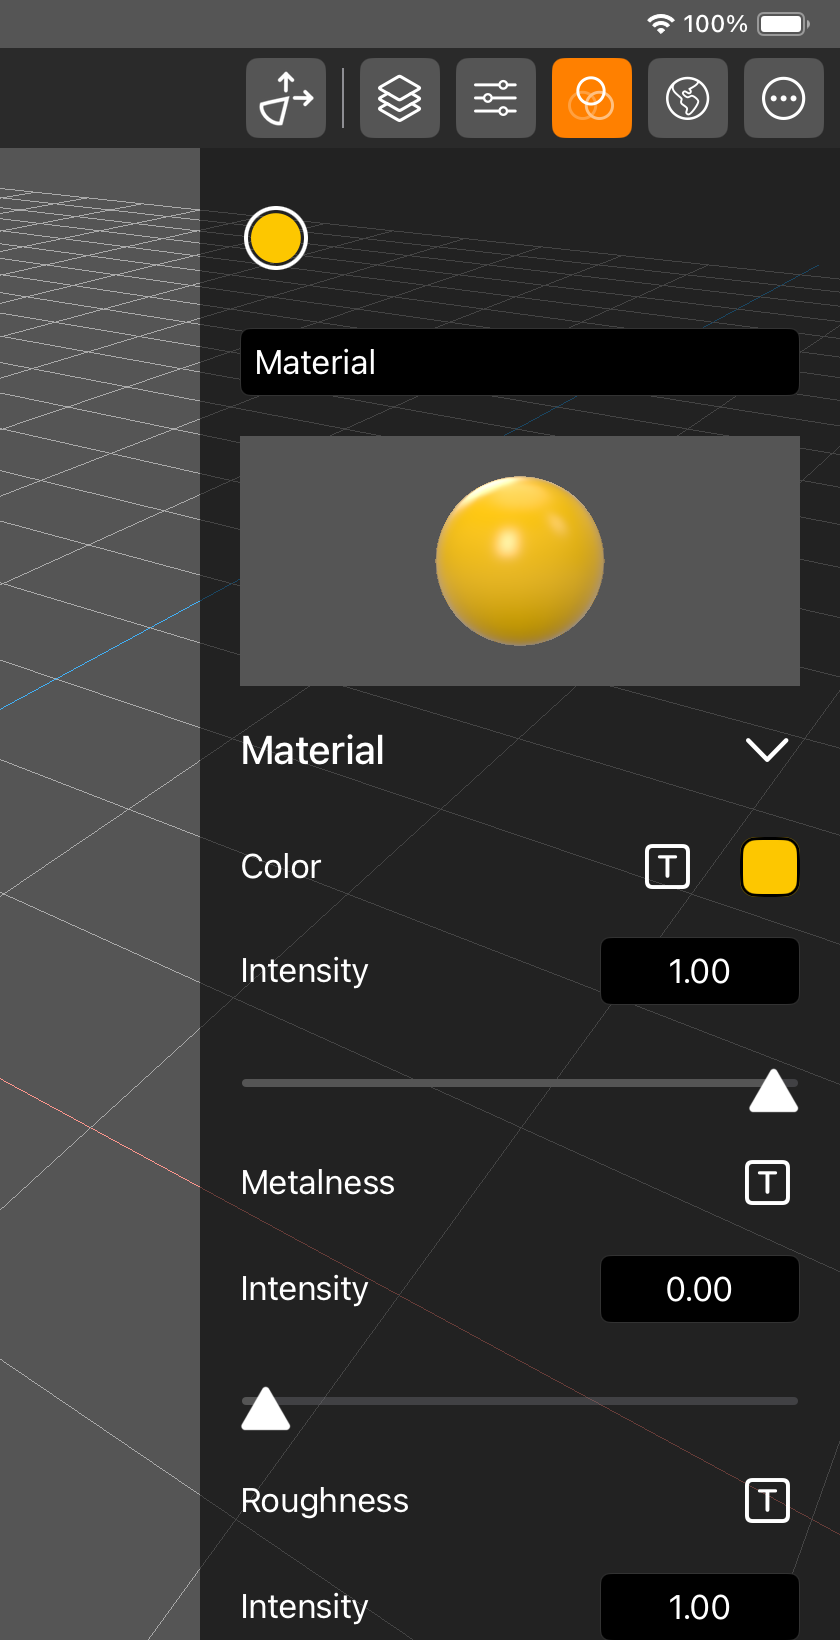Image resolution: width=840 pixels, height=1640 pixels.
Task: Click Color Intensity value field 1.00
Action: tap(700, 971)
